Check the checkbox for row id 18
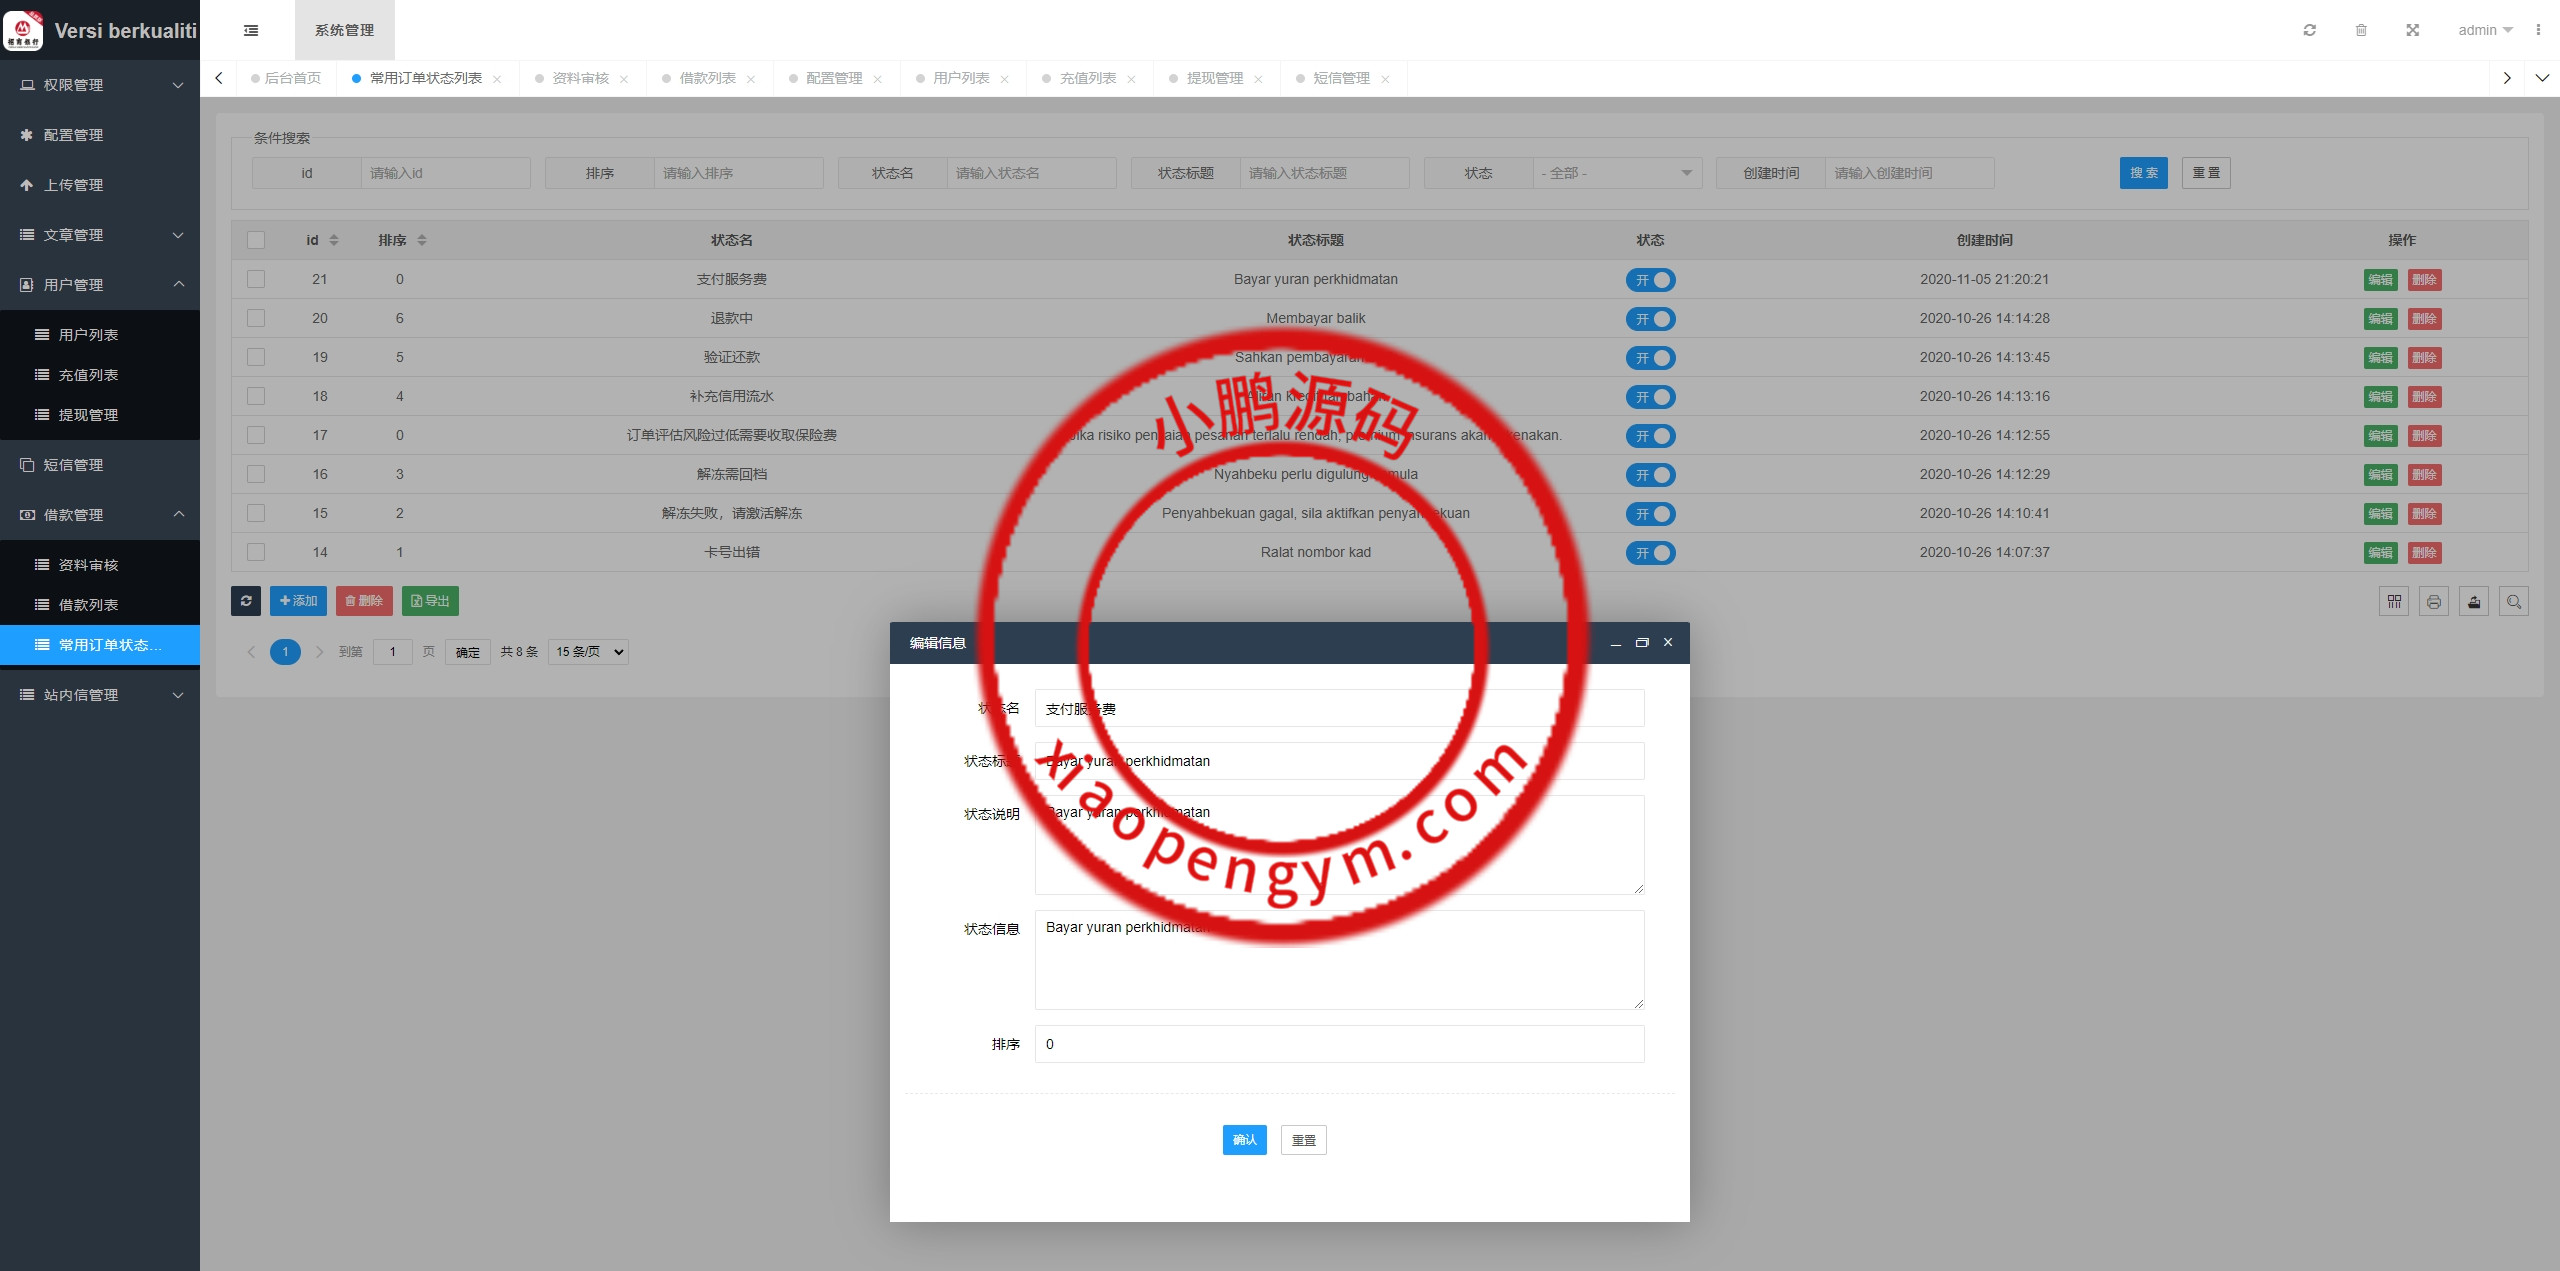Image resolution: width=2560 pixels, height=1271 pixels. pos(256,396)
